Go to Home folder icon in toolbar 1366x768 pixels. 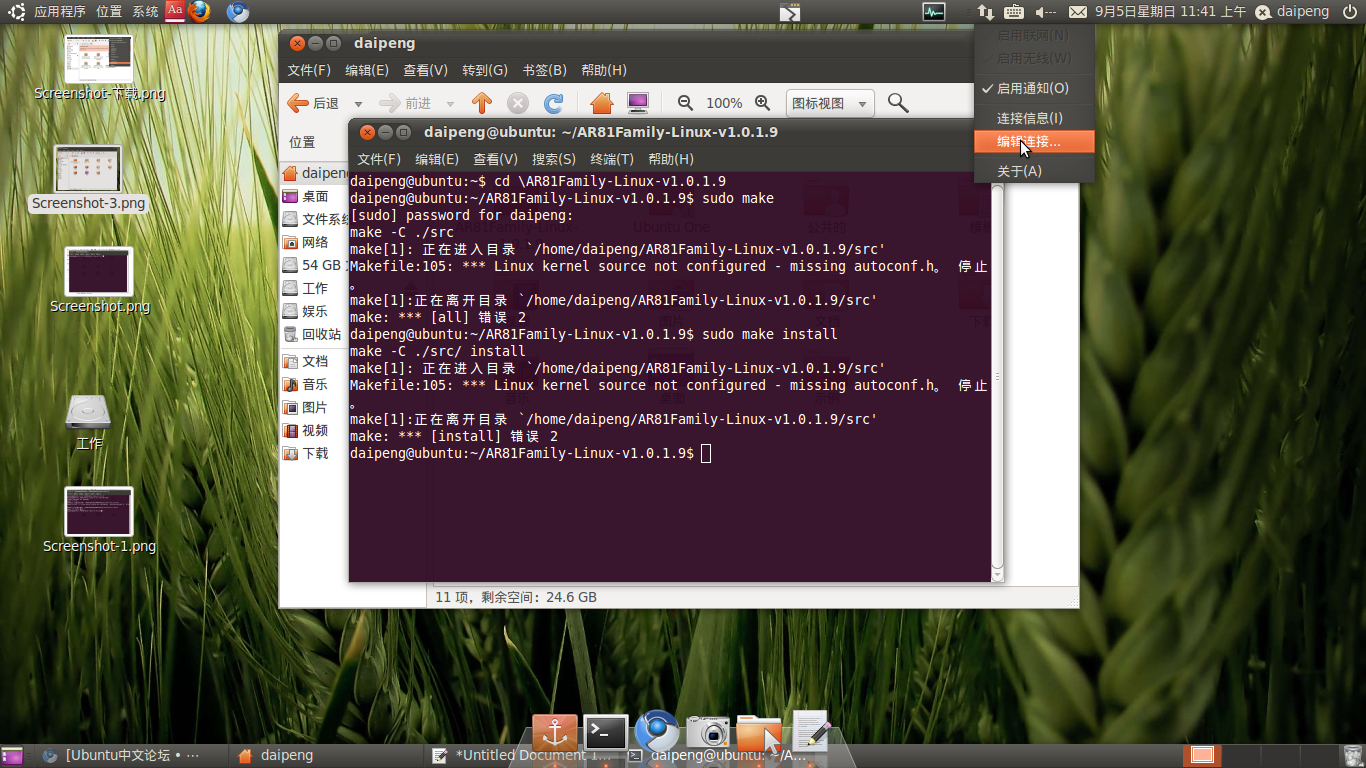click(x=601, y=103)
